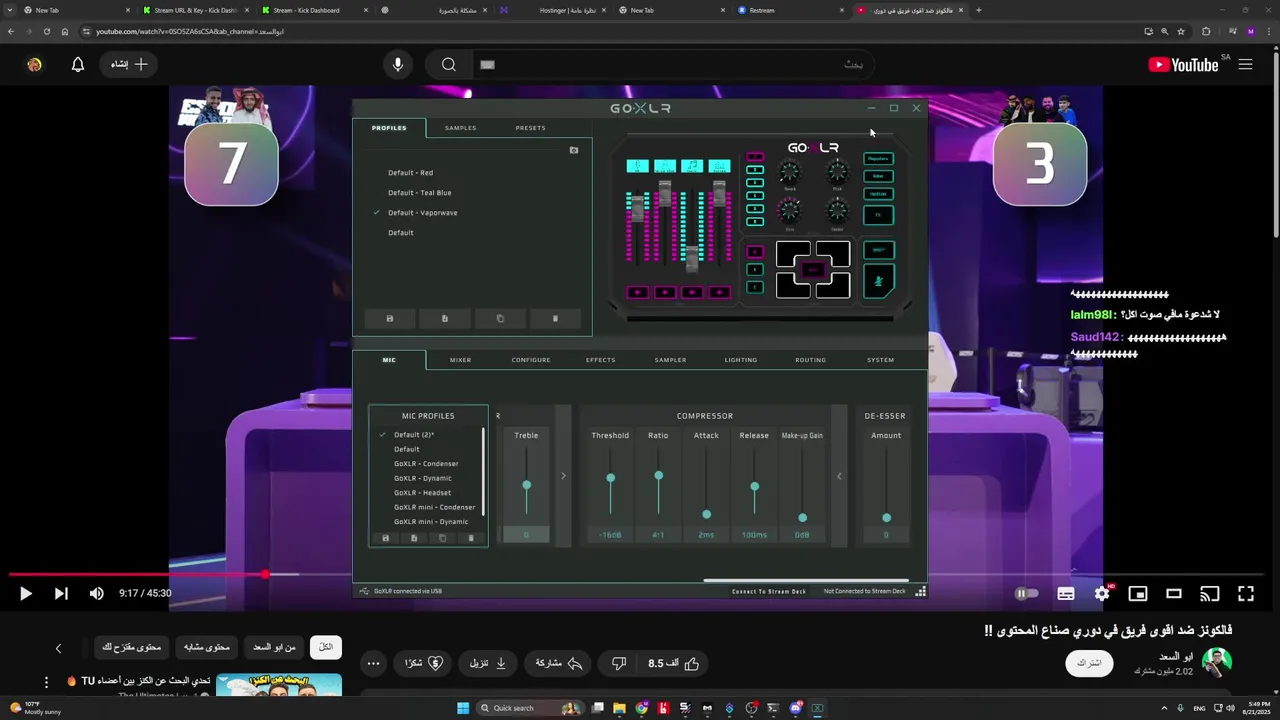Play the YouTube video
Image resolution: width=1280 pixels, height=720 pixels.
[x=25, y=593]
